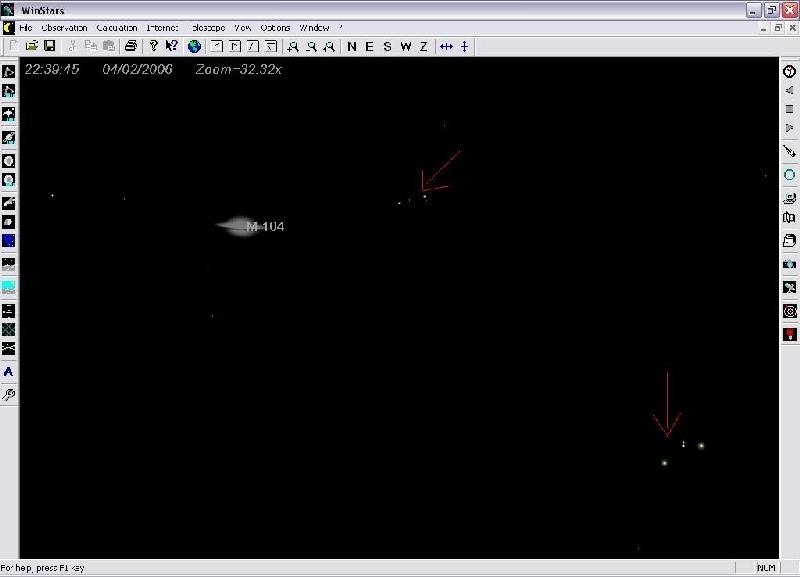This screenshot has height=577, width=800.
Task: Click the clock icon in right sidebar
Action: [790, 71]
